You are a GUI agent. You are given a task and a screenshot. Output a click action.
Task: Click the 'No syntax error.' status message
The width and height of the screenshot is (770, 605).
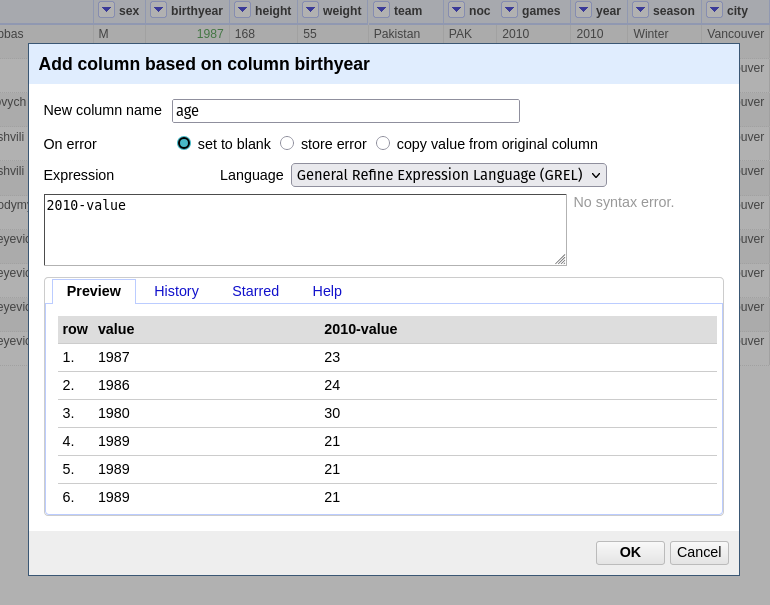tap(624, 202)
